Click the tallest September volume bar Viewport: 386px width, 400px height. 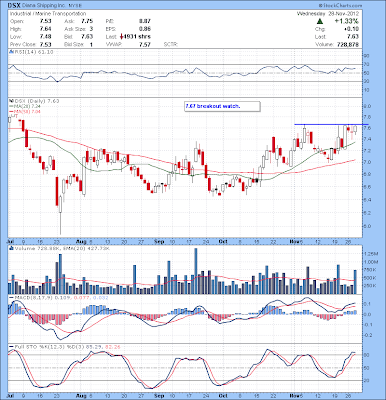pyautogui.click(x=196, y=271)
